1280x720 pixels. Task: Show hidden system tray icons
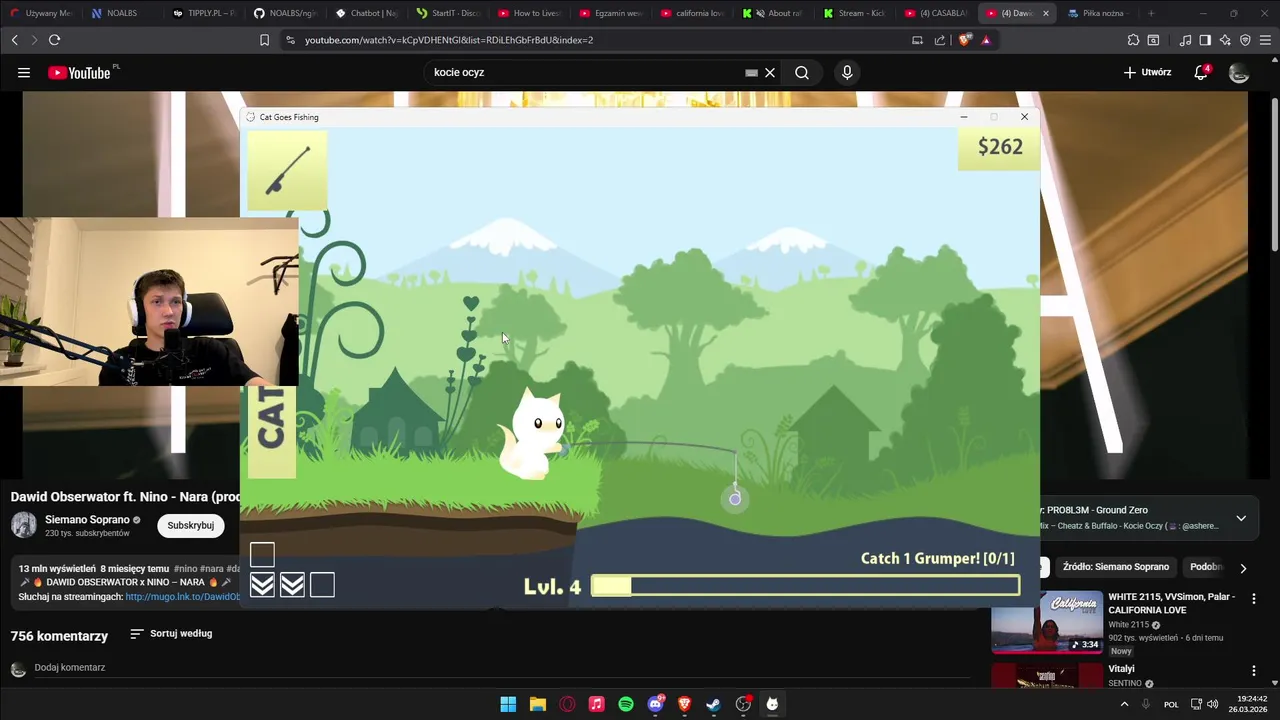[x=1124, y=704]
